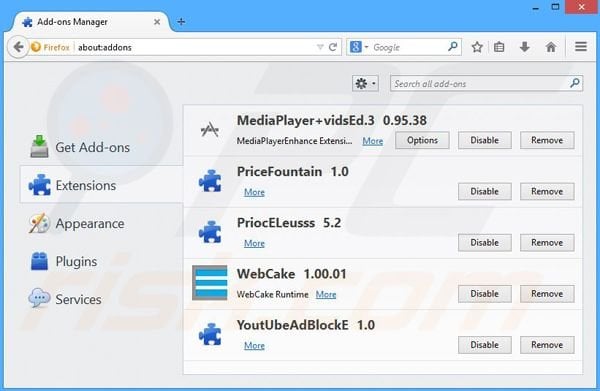Screen dimensions: 600x391
Task: Click the Firefox identity icon in address bar
Action: pos(51,47)
